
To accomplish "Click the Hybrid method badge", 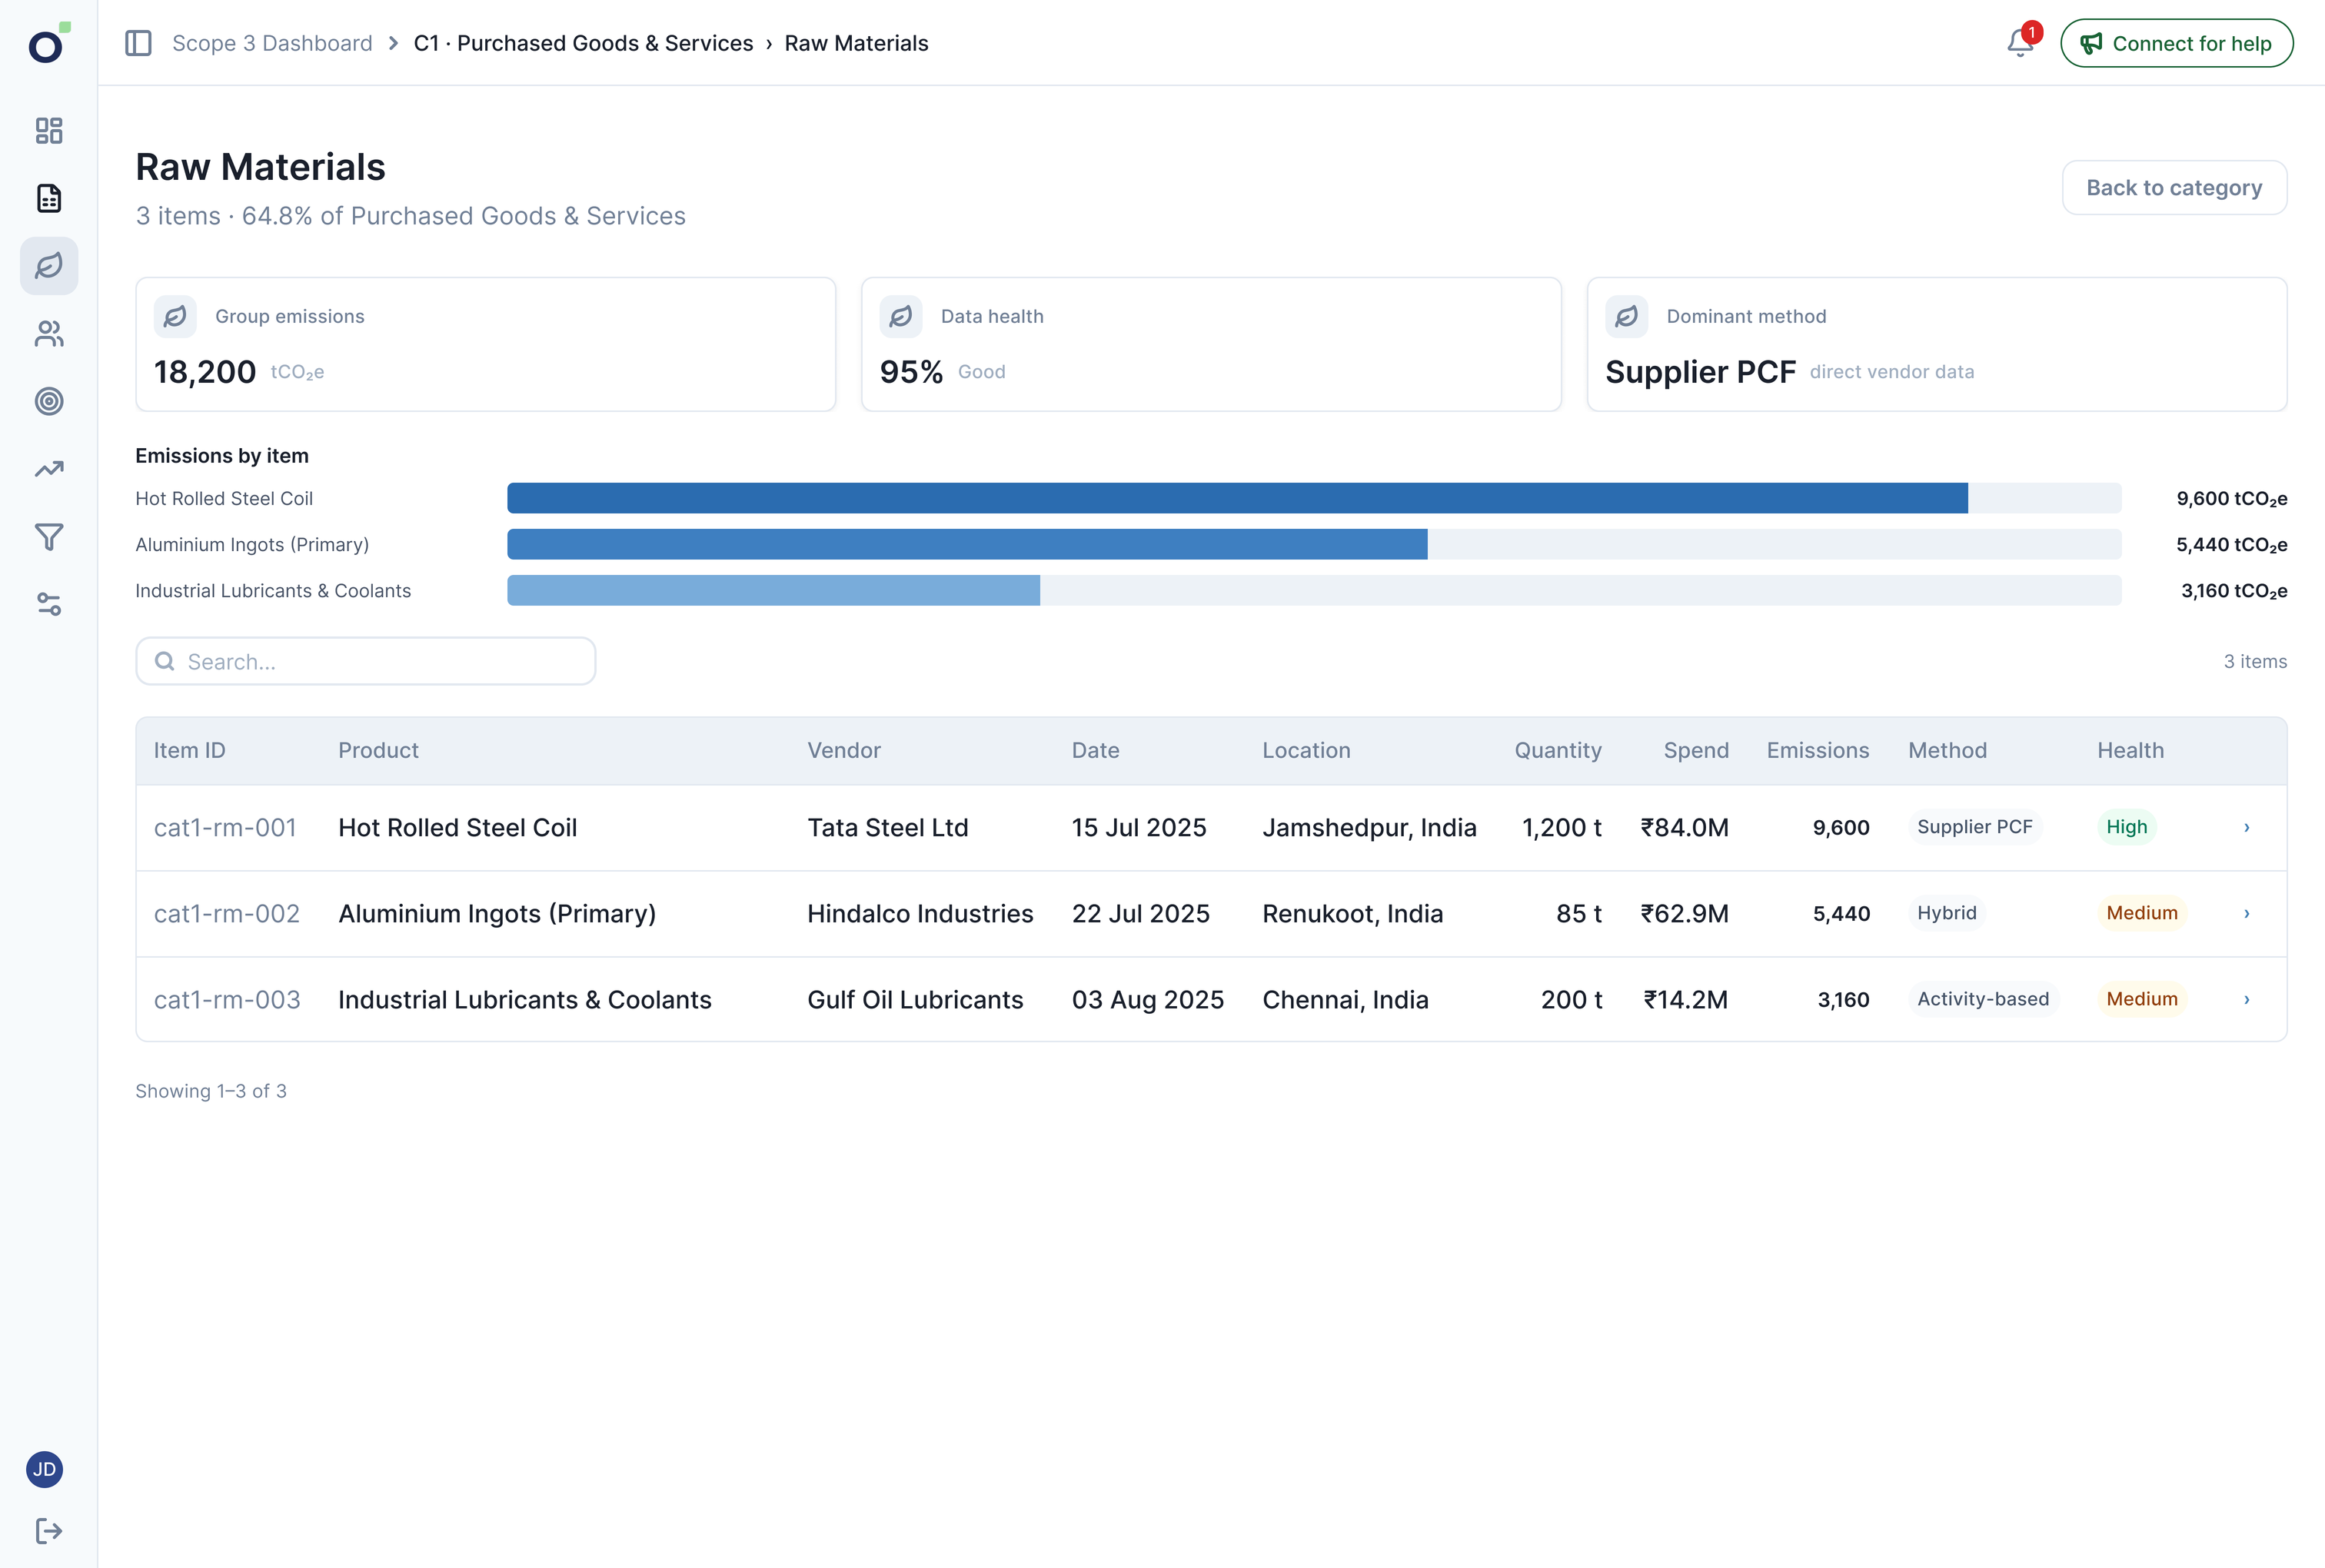I will pos(1946,913).
